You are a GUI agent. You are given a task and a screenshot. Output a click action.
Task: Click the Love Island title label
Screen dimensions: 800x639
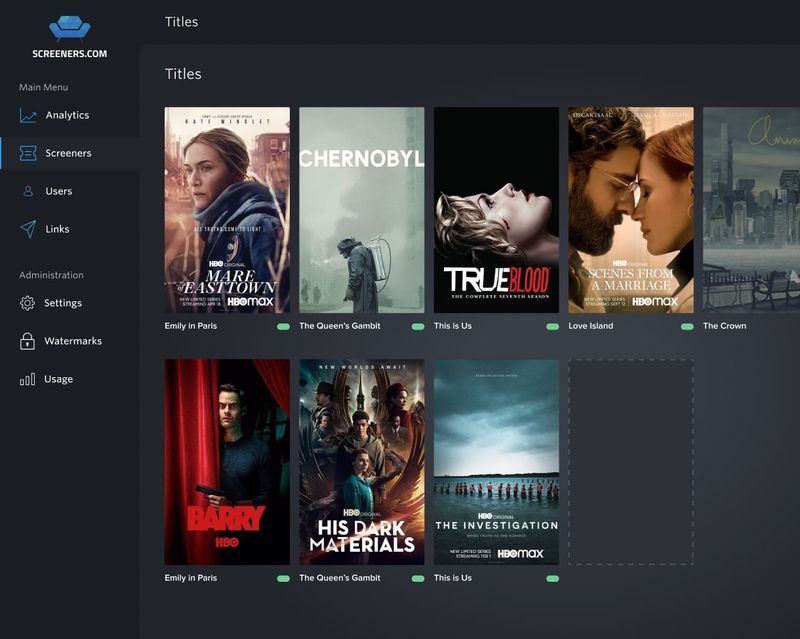click(x=591, y=326)
